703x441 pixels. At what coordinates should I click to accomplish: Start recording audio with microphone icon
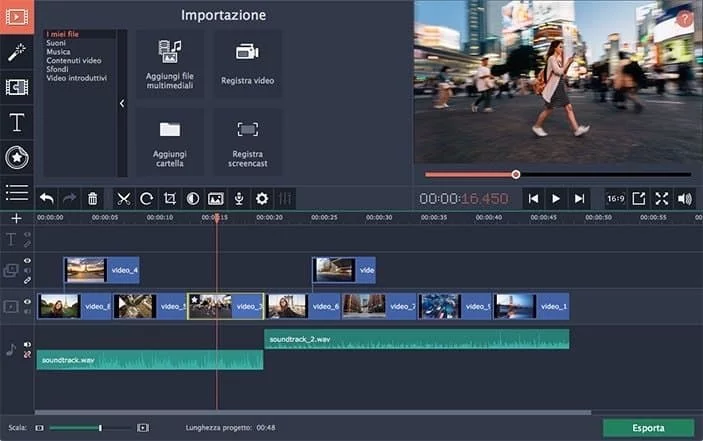[239, 199]
